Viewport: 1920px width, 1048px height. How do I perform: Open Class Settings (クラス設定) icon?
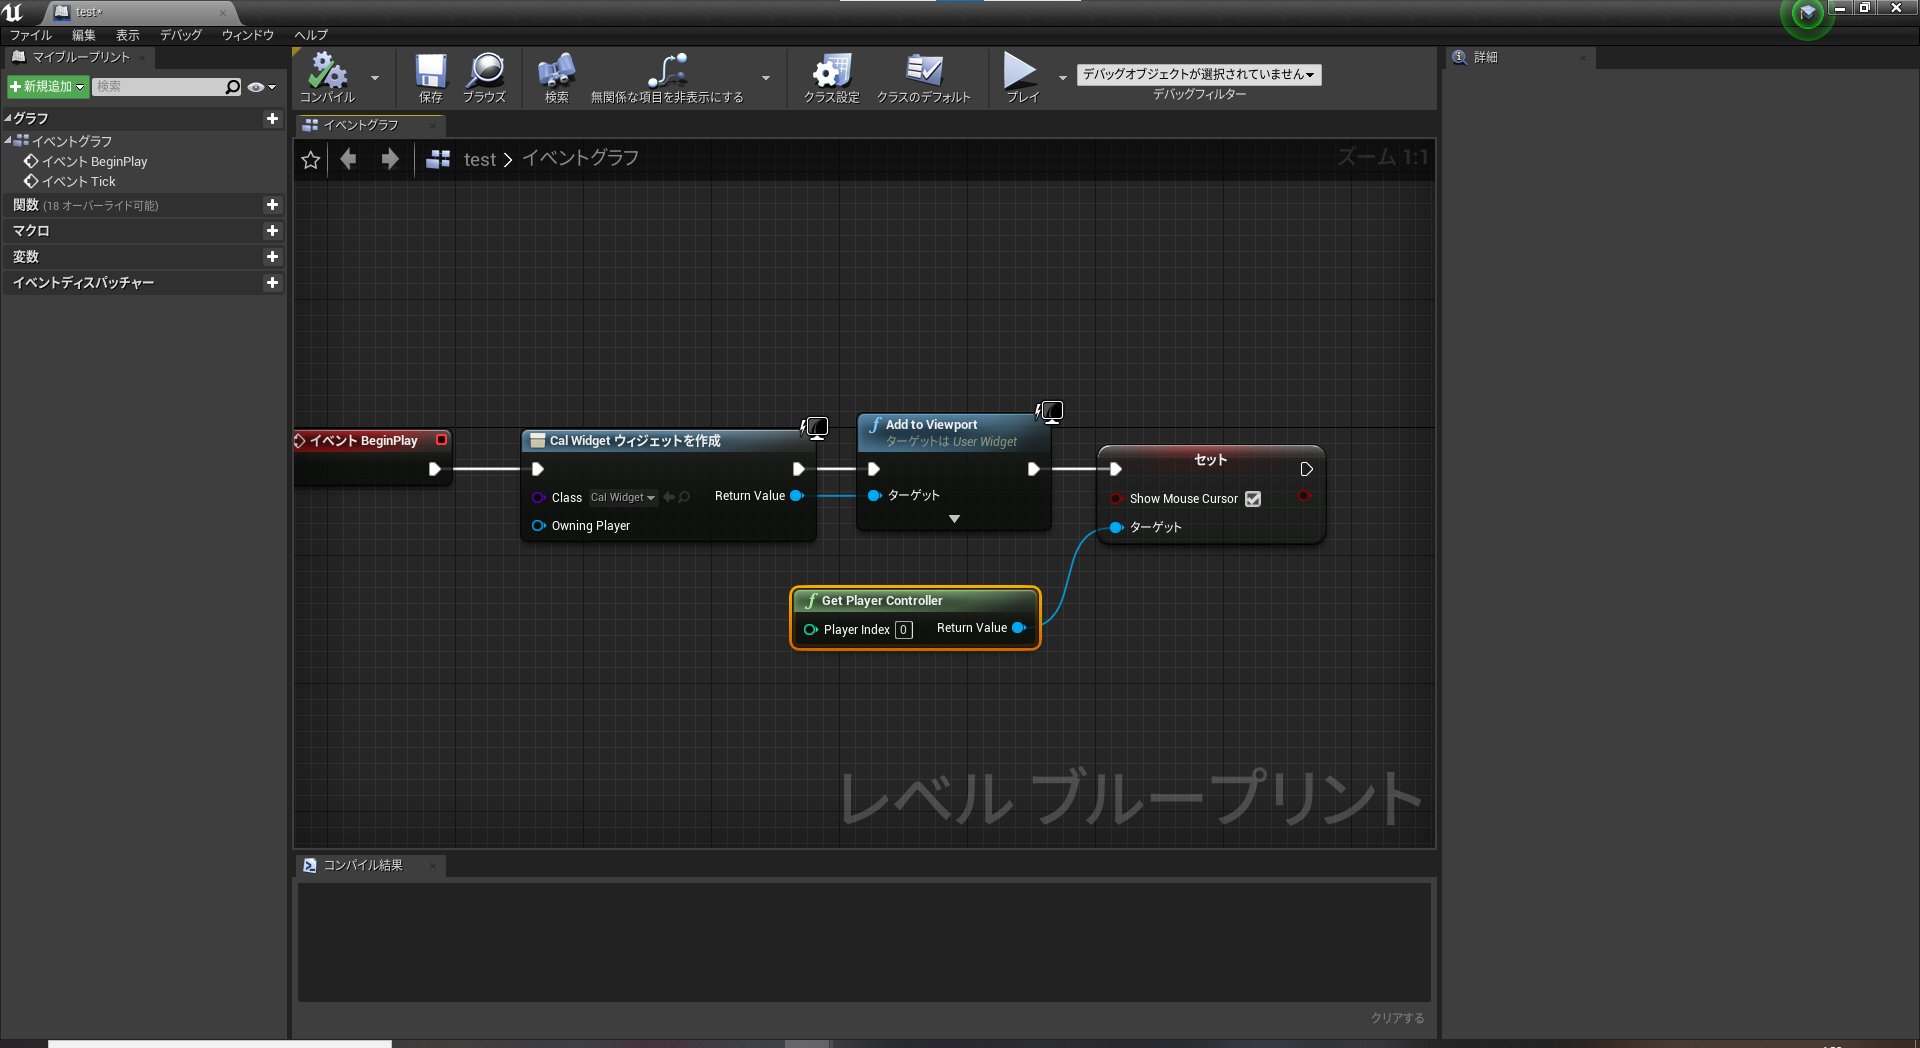832,70
